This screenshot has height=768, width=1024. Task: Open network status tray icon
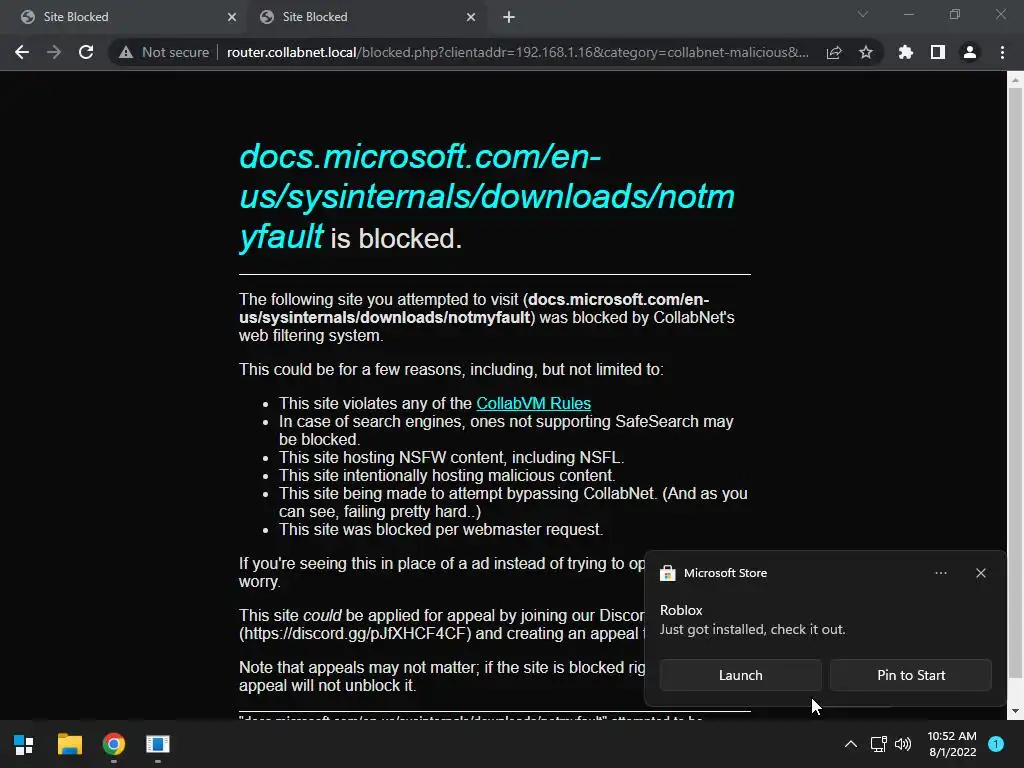[x=878, y=744]
